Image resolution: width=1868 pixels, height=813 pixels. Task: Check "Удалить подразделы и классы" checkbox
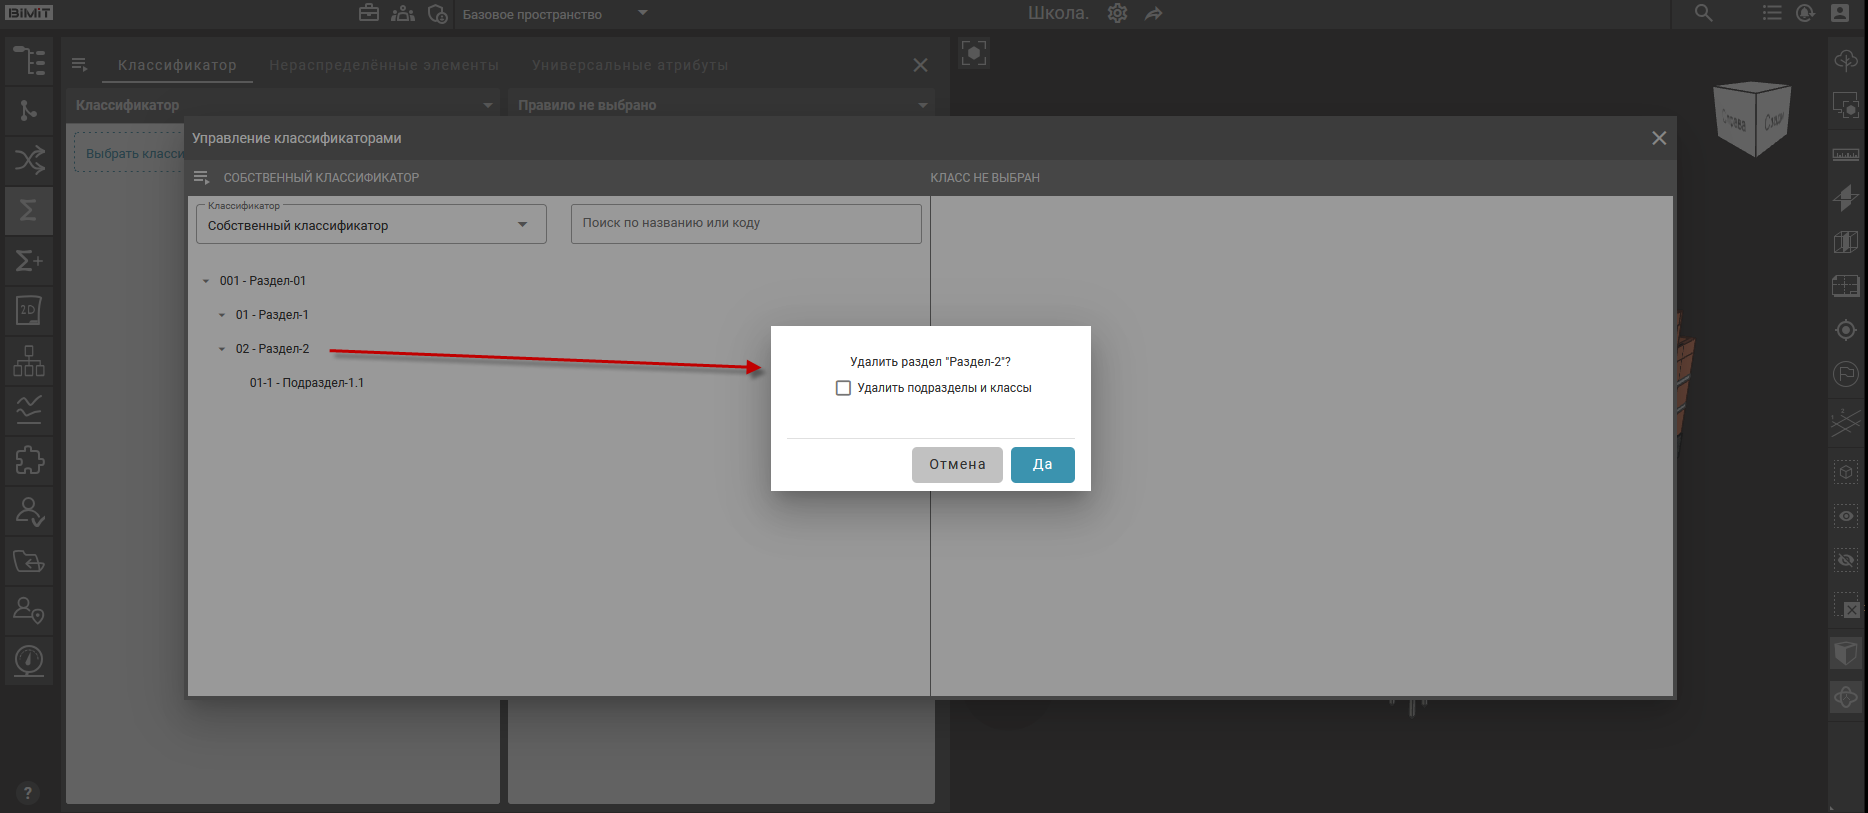(843, 388)
